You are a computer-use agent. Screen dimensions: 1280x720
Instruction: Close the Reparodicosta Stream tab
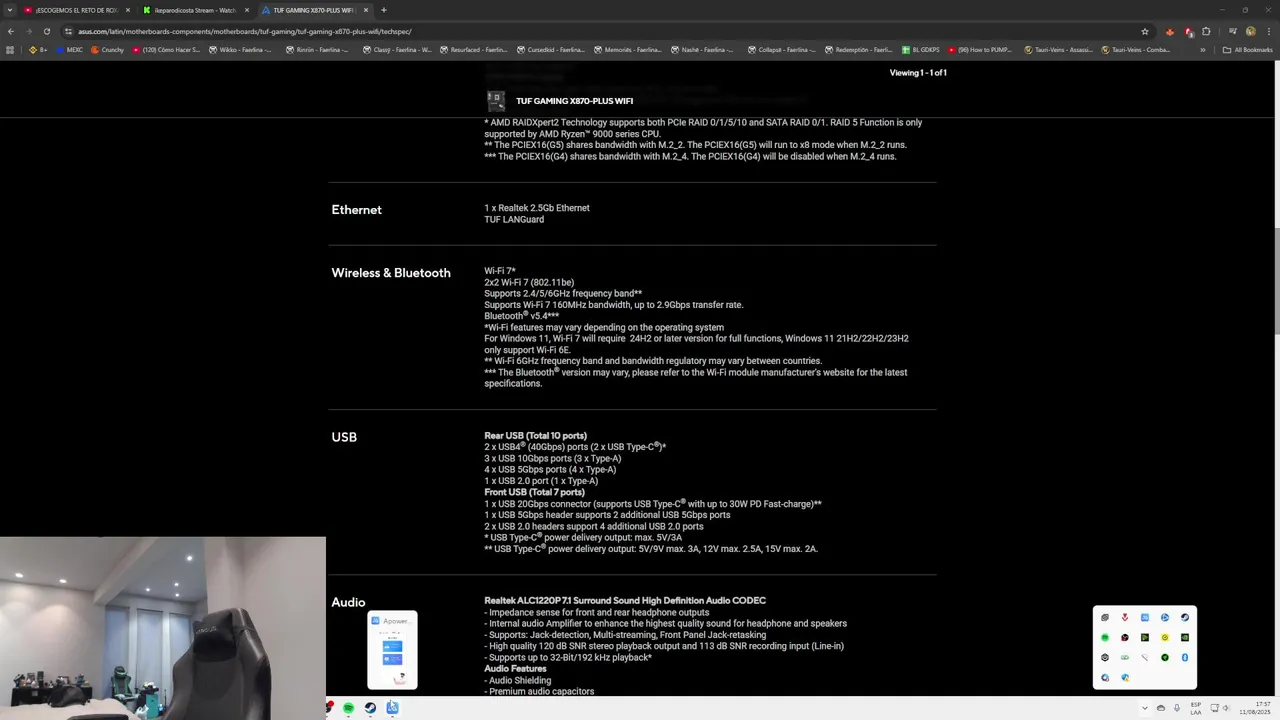click(x=247, y=10)
